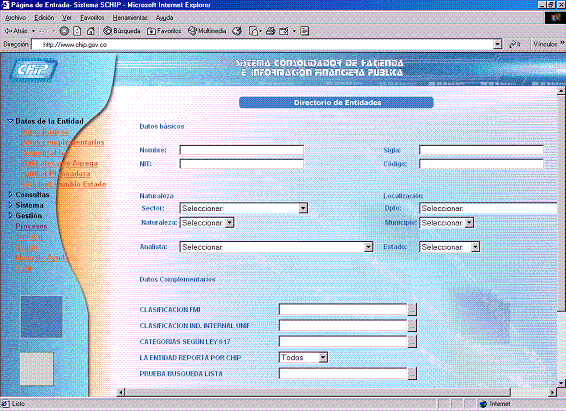Open the Tutorial link
Viewport: 566px width, 411px height.
(x=29, y=237)
